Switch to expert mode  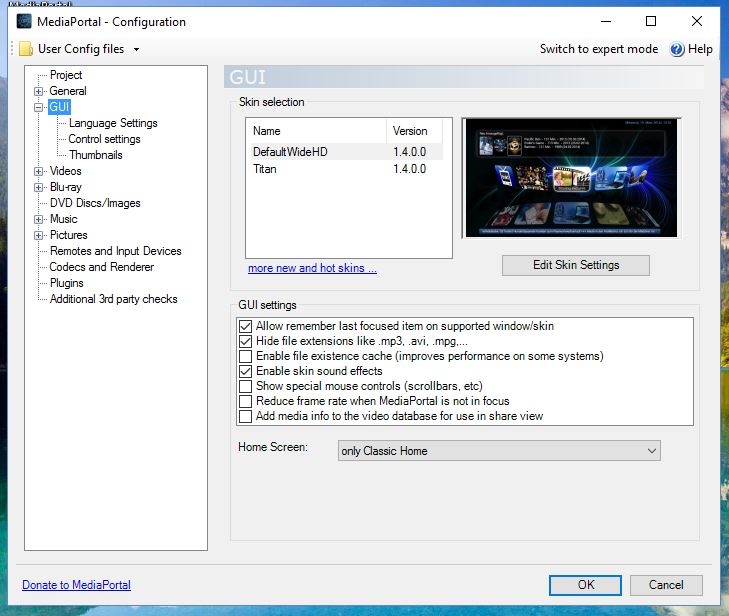coord(598,49)
